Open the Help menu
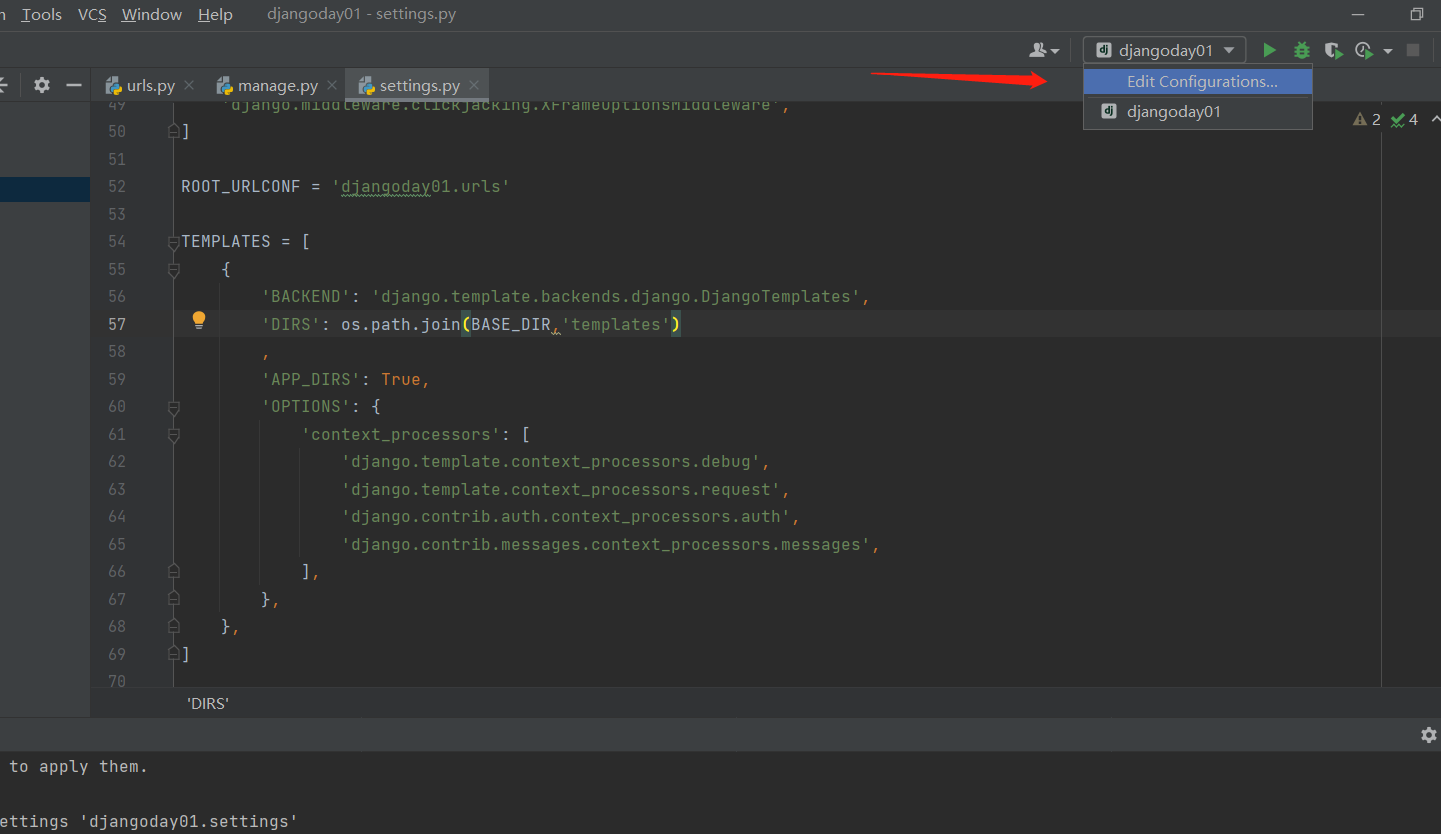The width and height of the screenshot is (1441, 834). point(215,14)
